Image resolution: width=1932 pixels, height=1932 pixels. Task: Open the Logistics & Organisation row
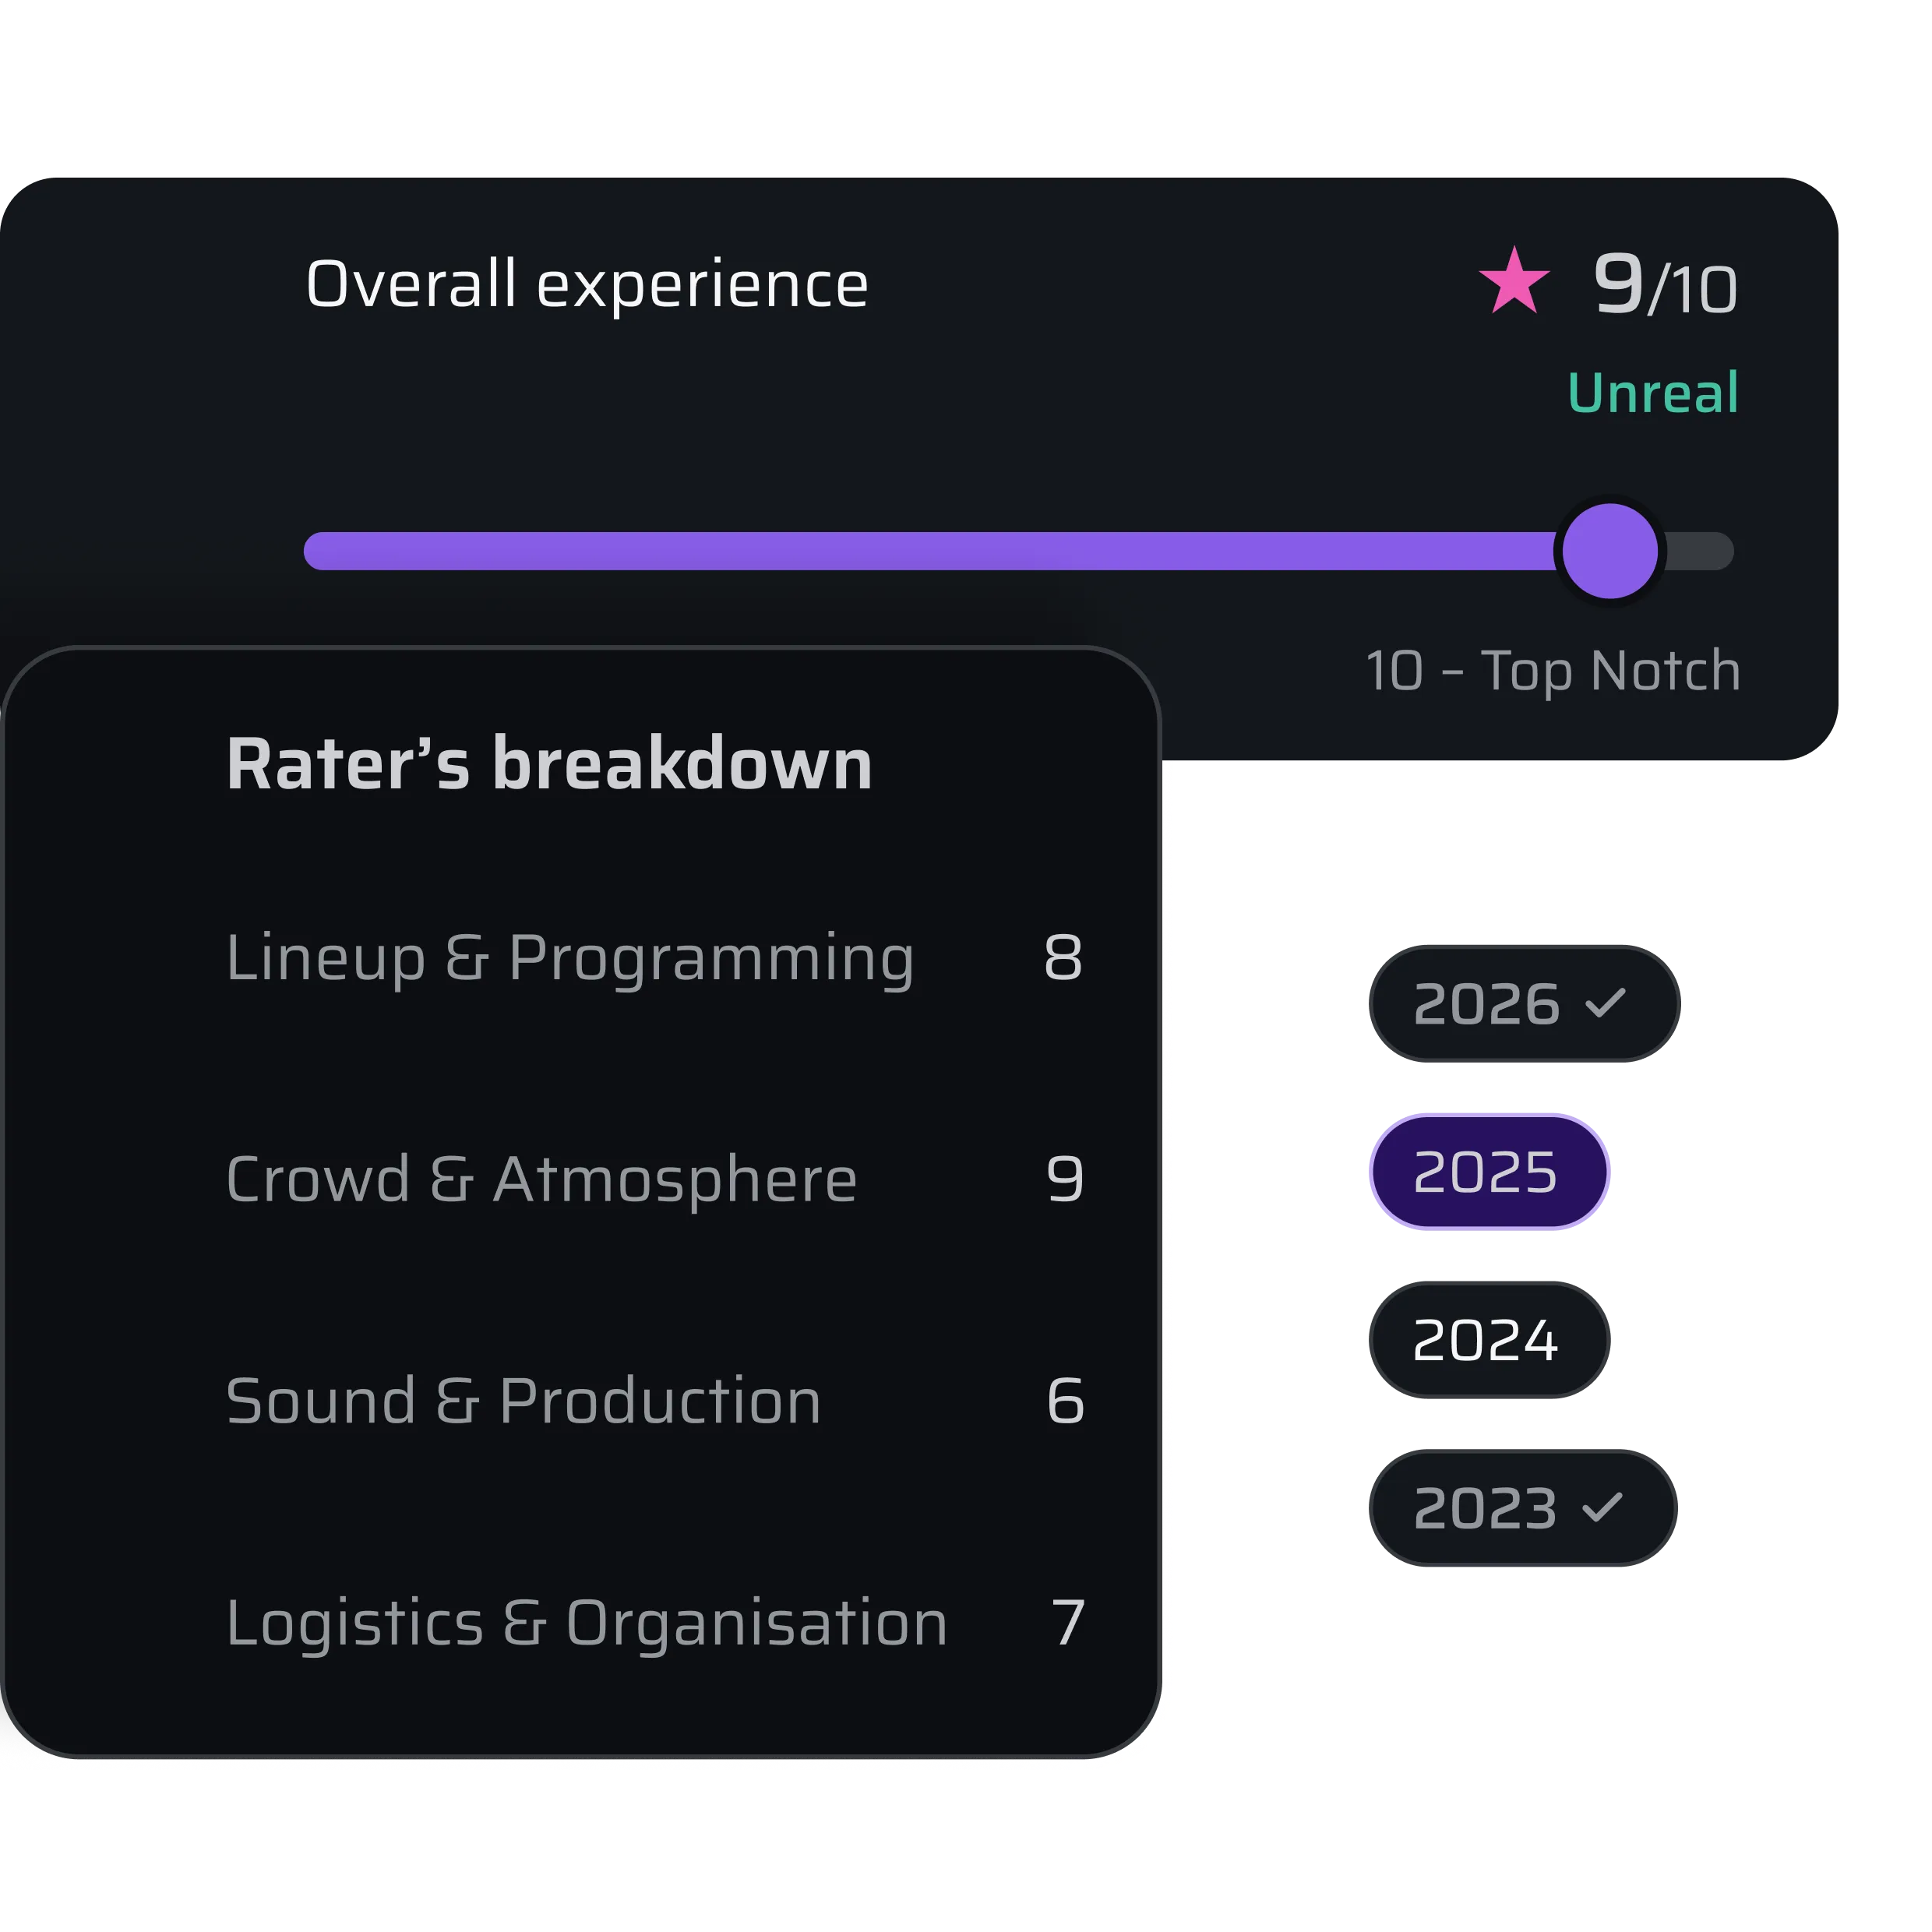[x=655, y=1622]
